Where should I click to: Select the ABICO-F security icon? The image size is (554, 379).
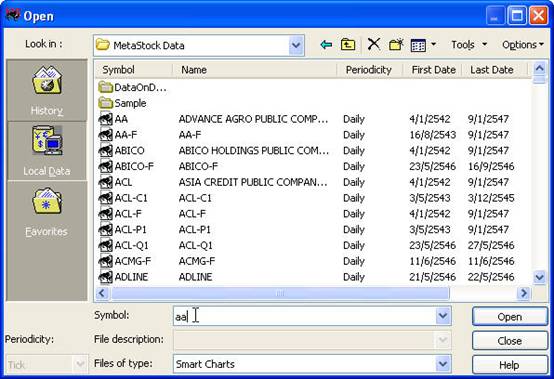pos(105,166)
